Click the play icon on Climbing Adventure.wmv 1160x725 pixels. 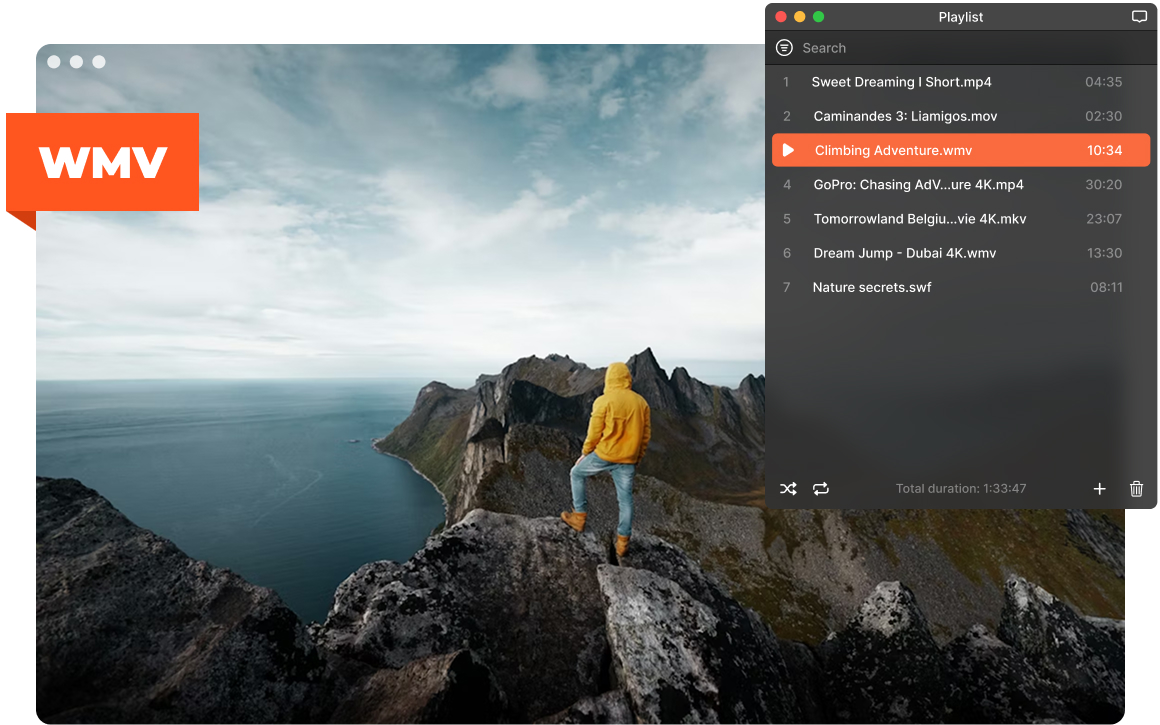789,150
